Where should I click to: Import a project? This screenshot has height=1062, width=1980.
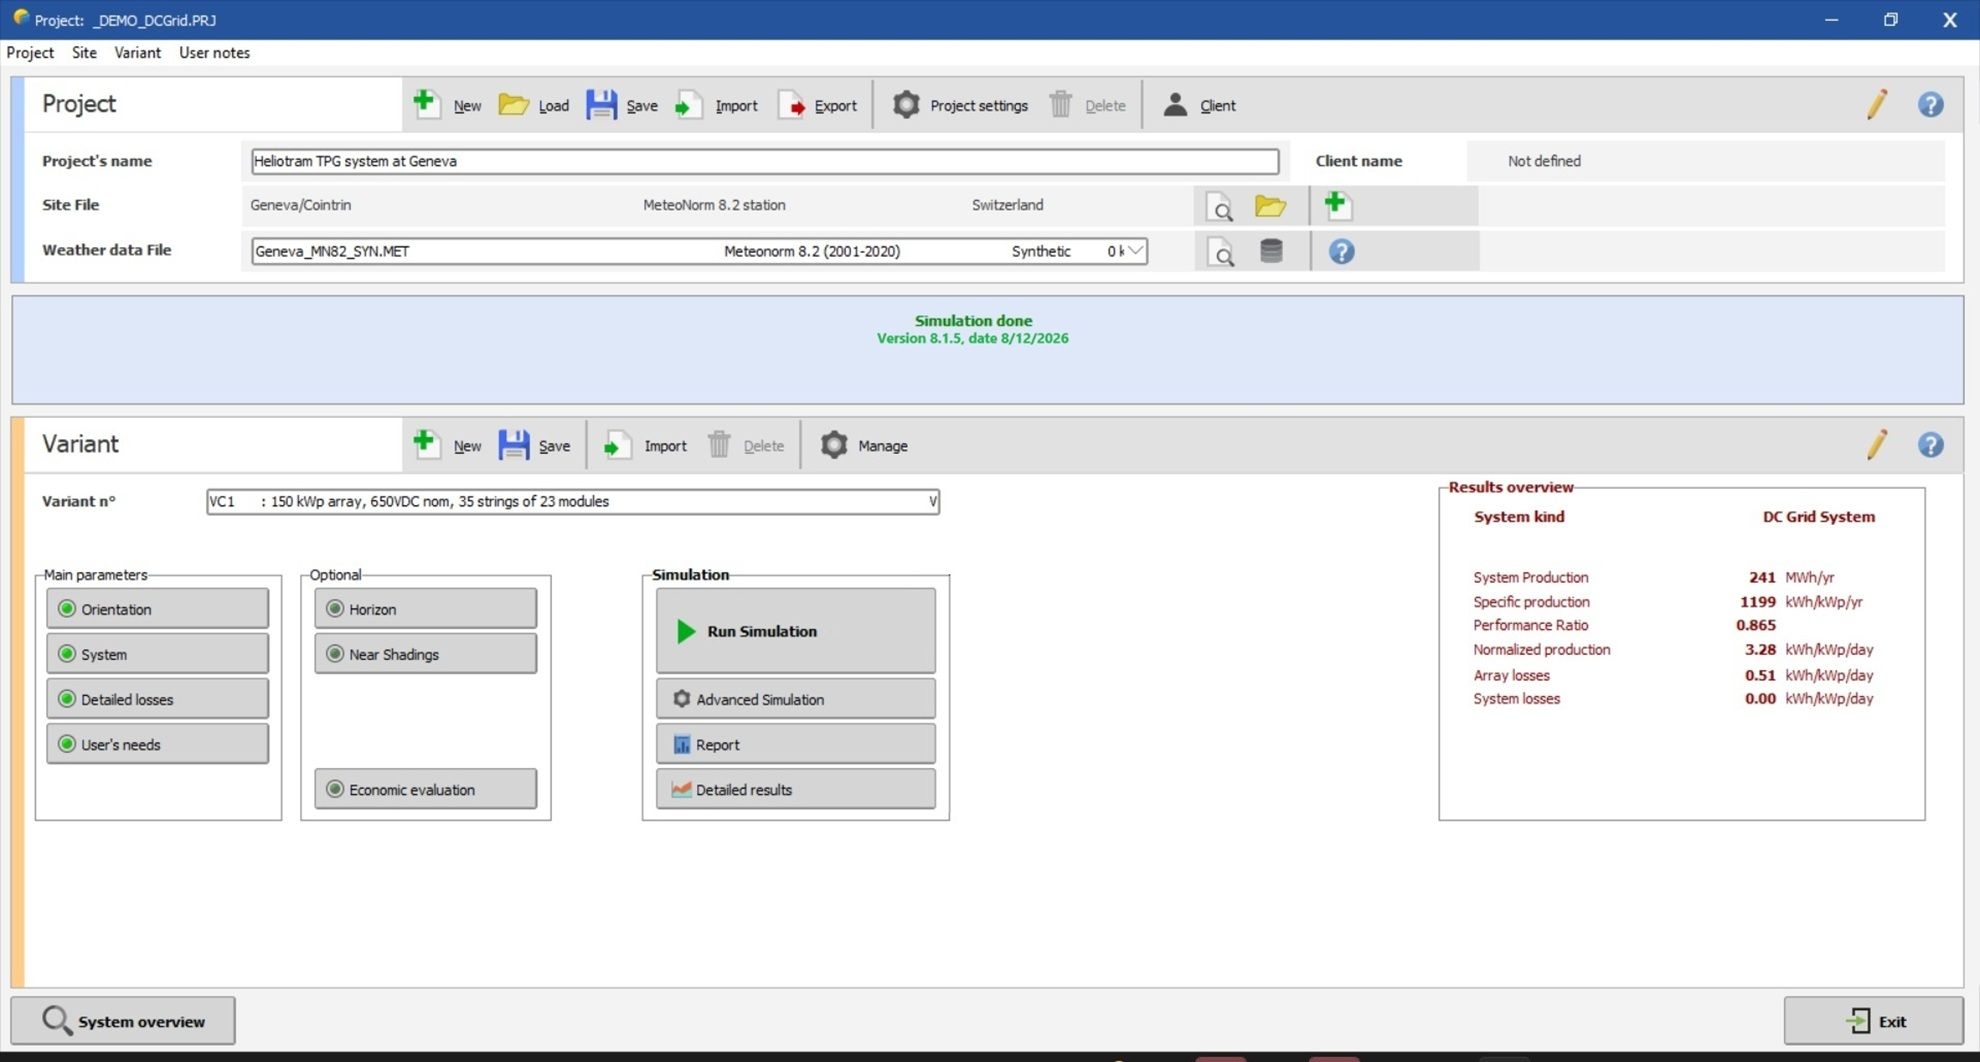[716, 105]
